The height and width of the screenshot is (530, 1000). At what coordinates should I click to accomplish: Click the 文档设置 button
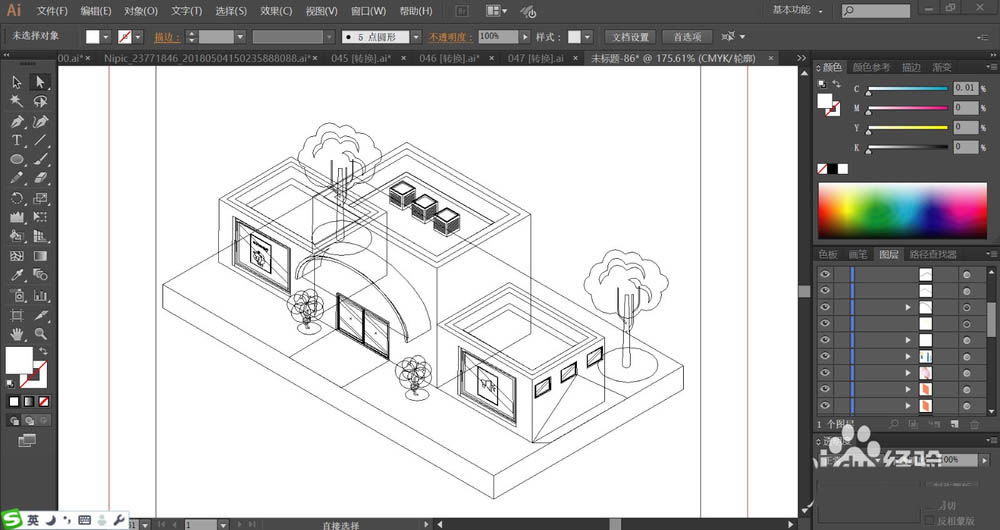tap(630, 37)
